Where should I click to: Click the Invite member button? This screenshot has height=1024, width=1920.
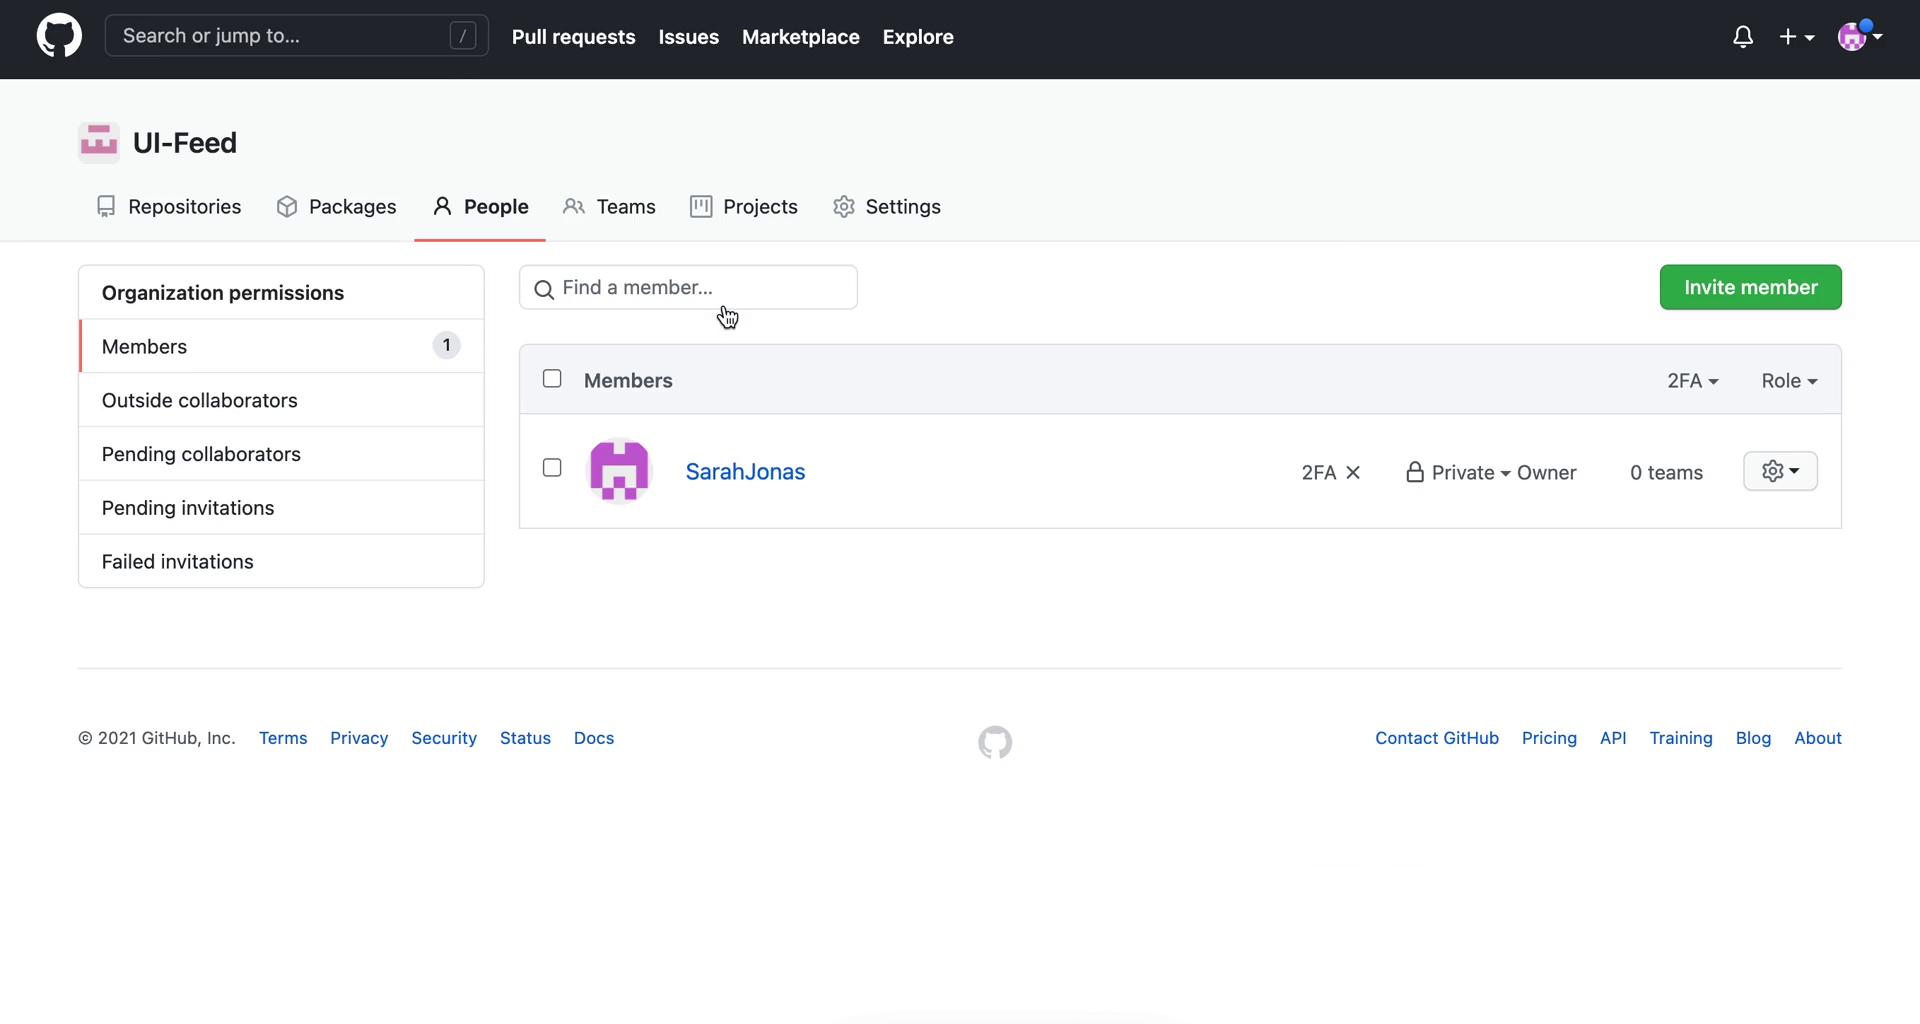coord(1750,287)
